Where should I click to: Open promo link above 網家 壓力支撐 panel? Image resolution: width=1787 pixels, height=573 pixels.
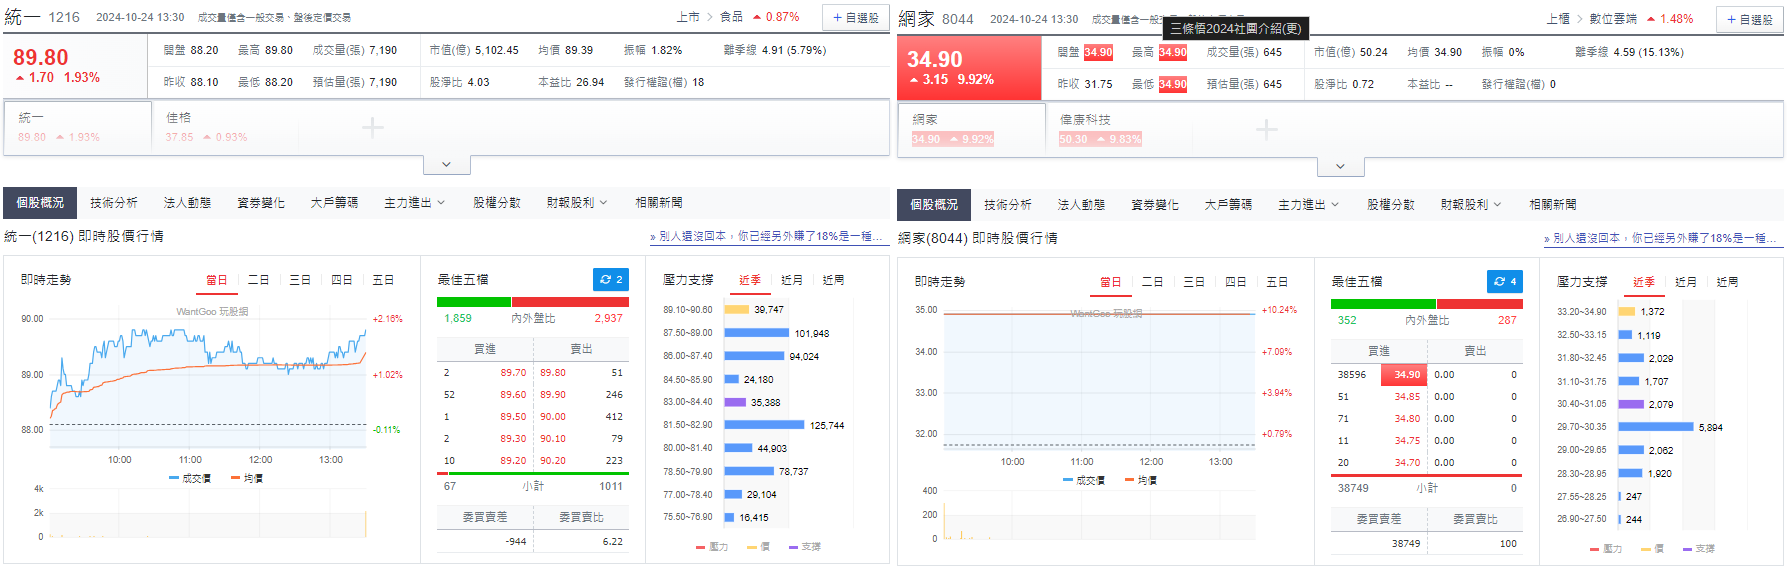click(x=1661, y=238)
